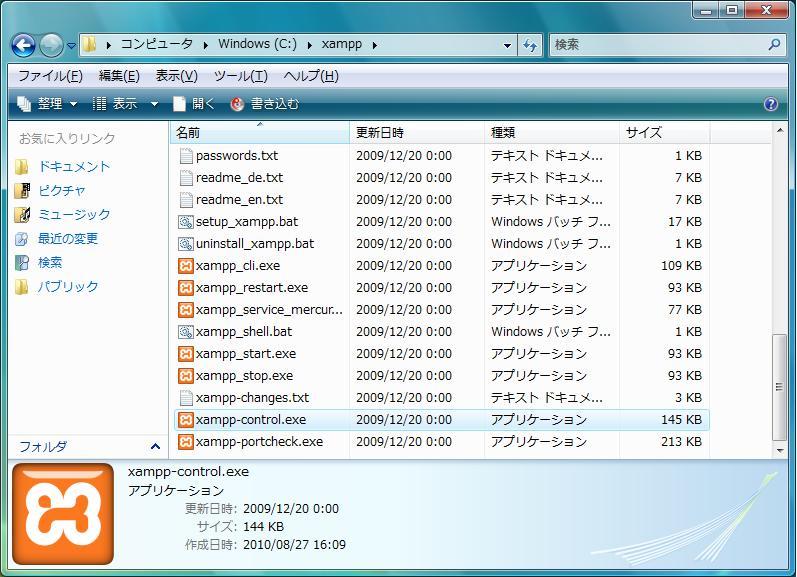Sort by 種類 column header

pyautogui.click(x=552, y=133)
